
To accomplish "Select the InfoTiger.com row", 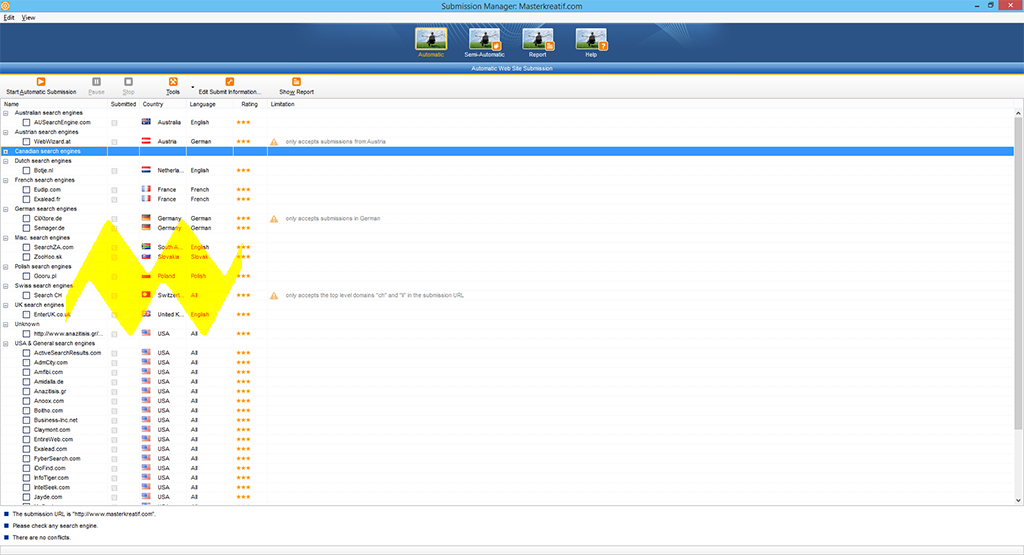I will pos(507,478).
